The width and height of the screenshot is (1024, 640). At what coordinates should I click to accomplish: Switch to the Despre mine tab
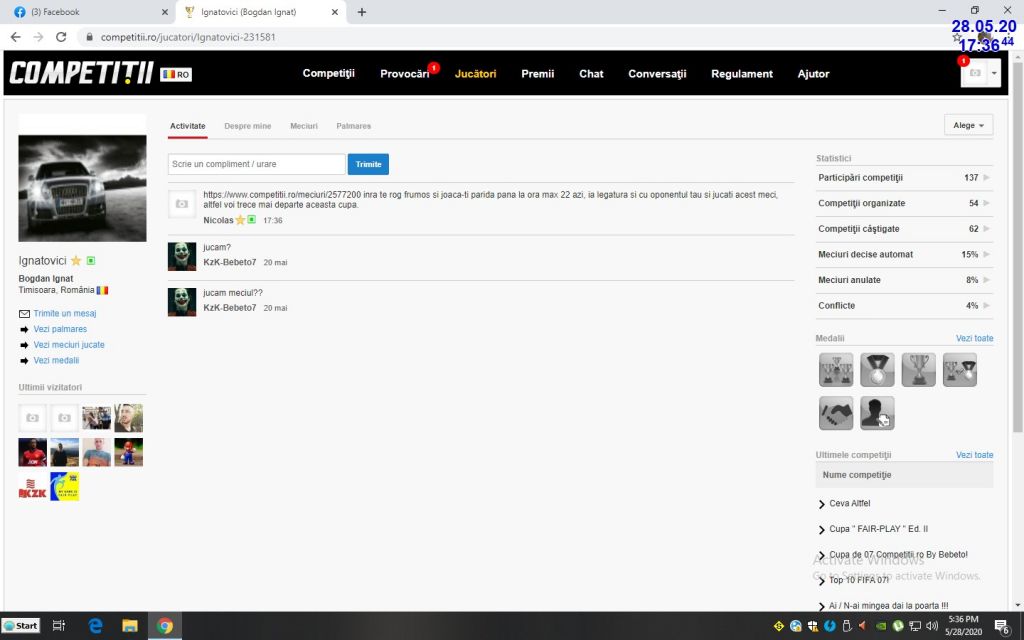click(x=247, y=126)
